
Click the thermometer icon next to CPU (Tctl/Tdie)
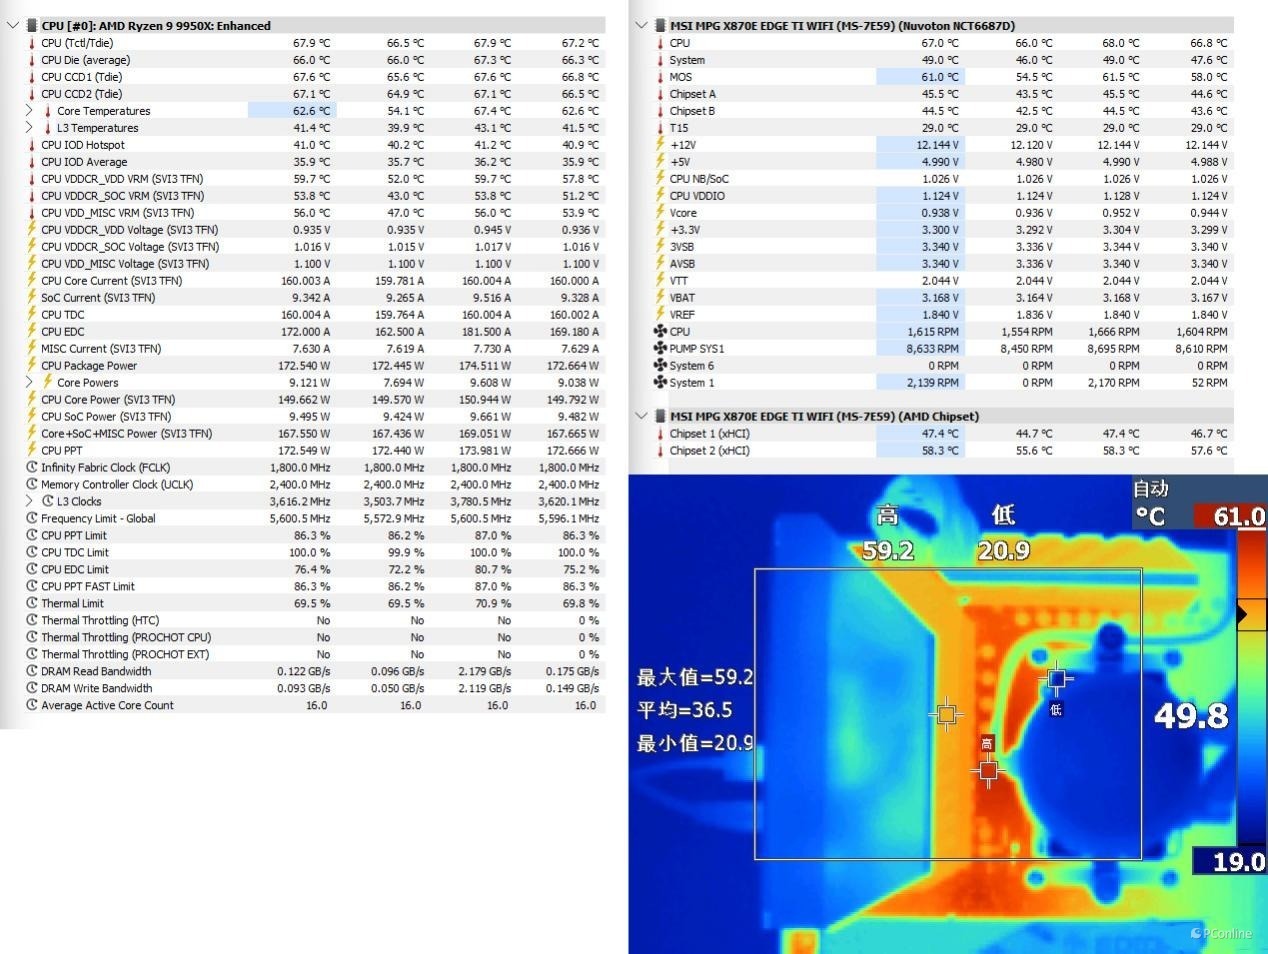32,43
